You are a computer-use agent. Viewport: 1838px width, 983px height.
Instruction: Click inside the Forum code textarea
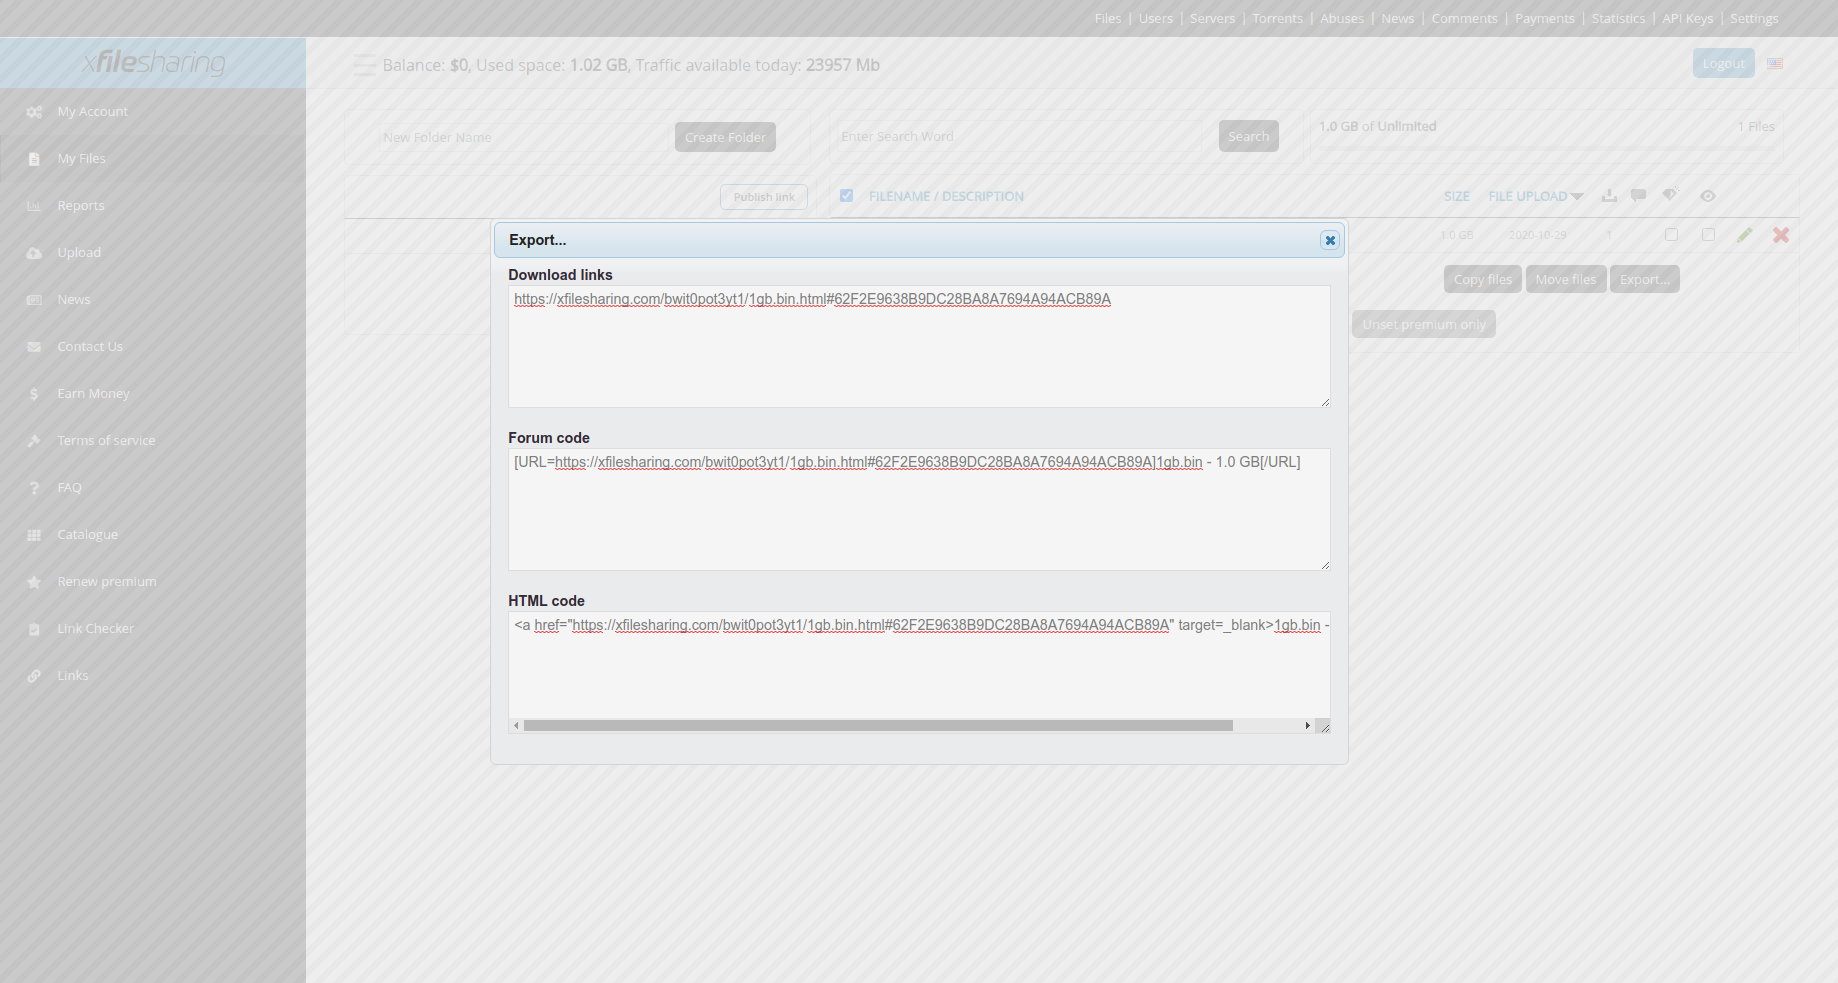[919, 509]
